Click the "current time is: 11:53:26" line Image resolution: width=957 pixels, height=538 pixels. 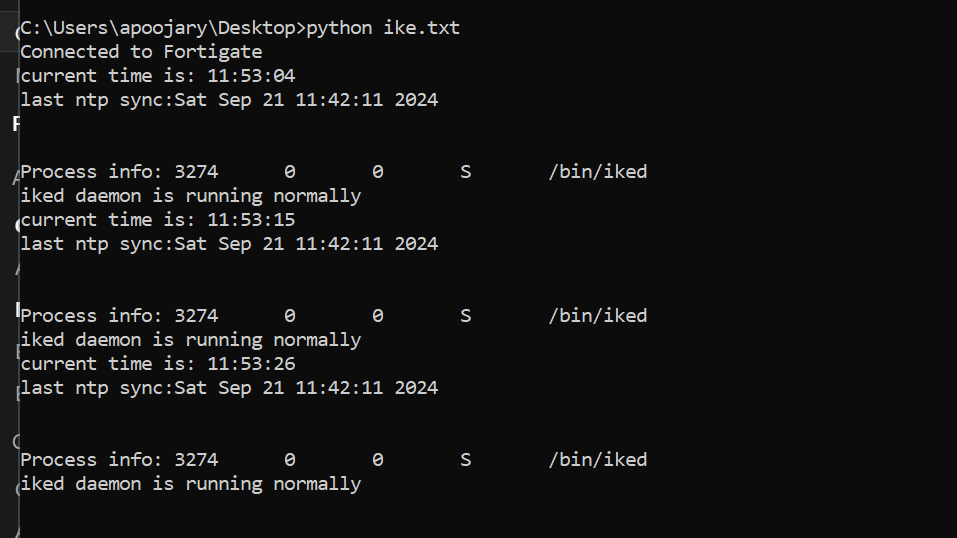[158, 364]
